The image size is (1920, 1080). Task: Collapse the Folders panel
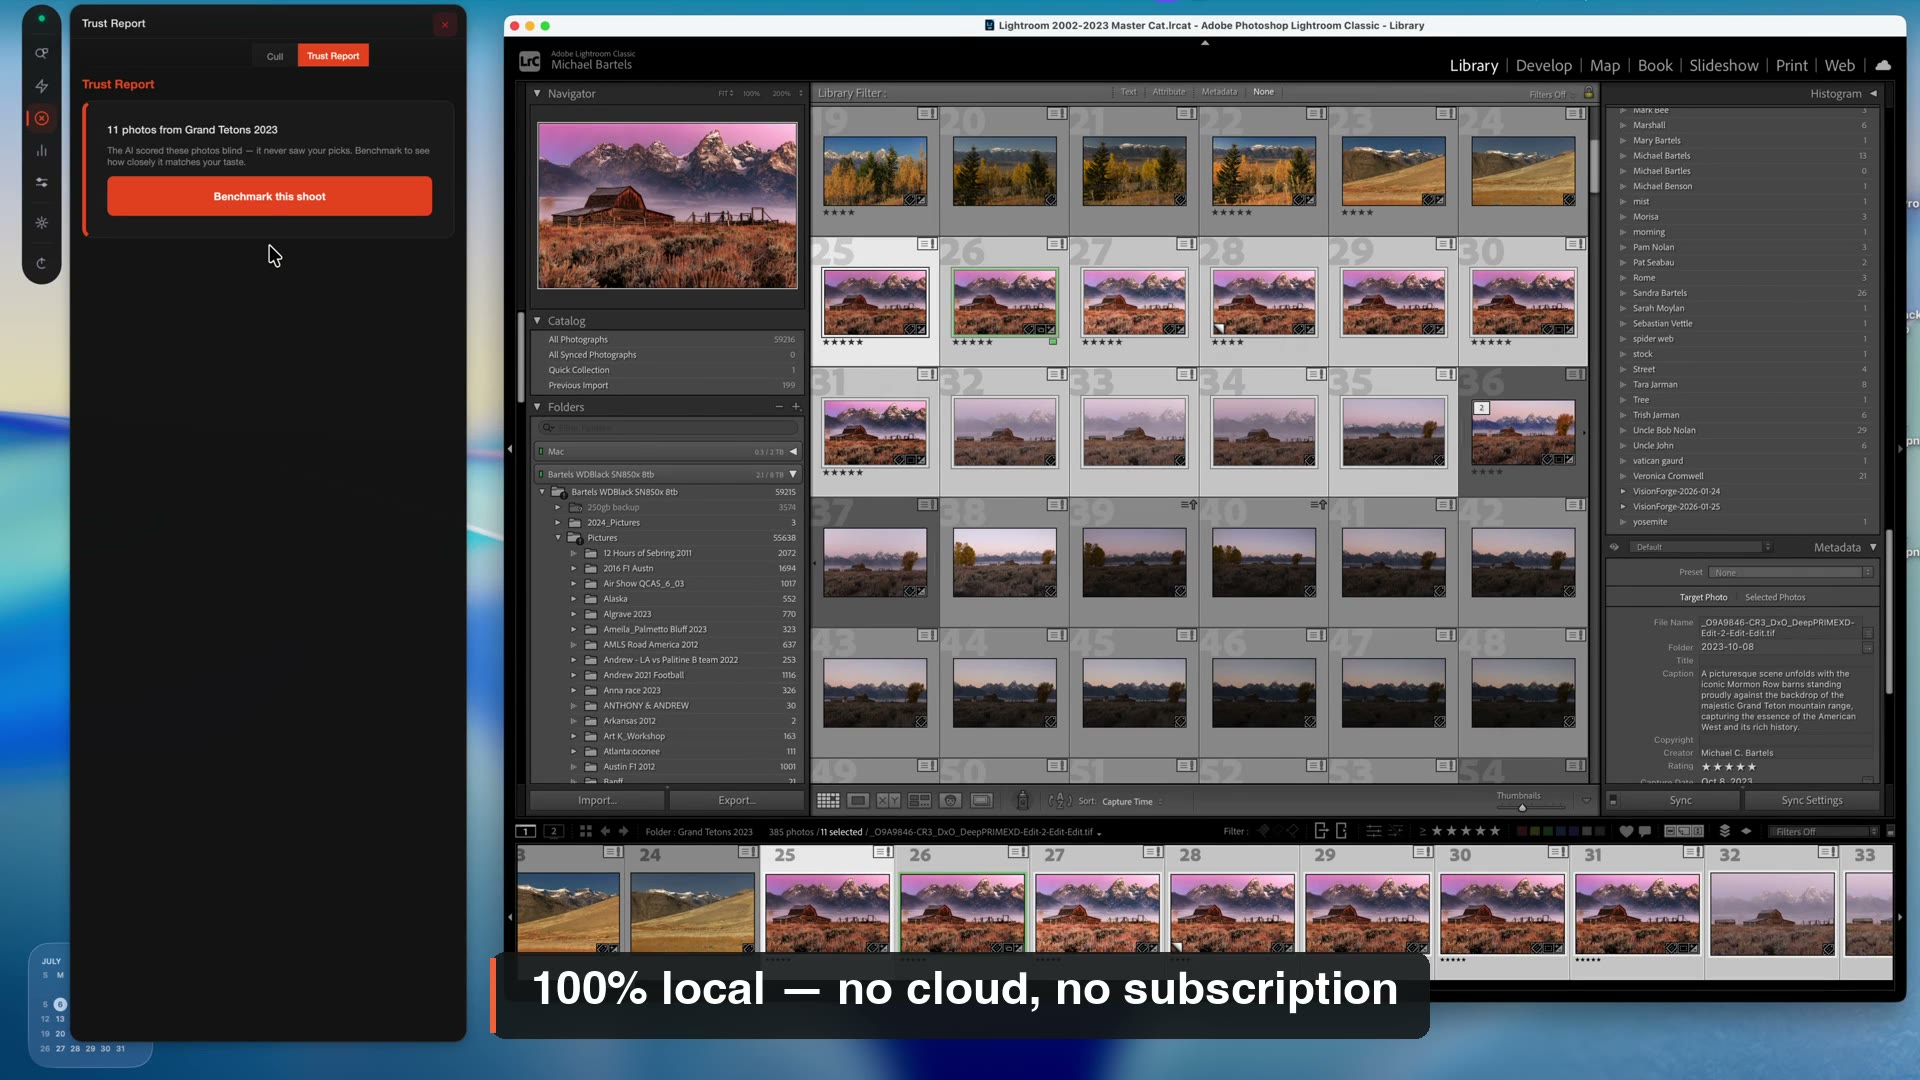537,407
